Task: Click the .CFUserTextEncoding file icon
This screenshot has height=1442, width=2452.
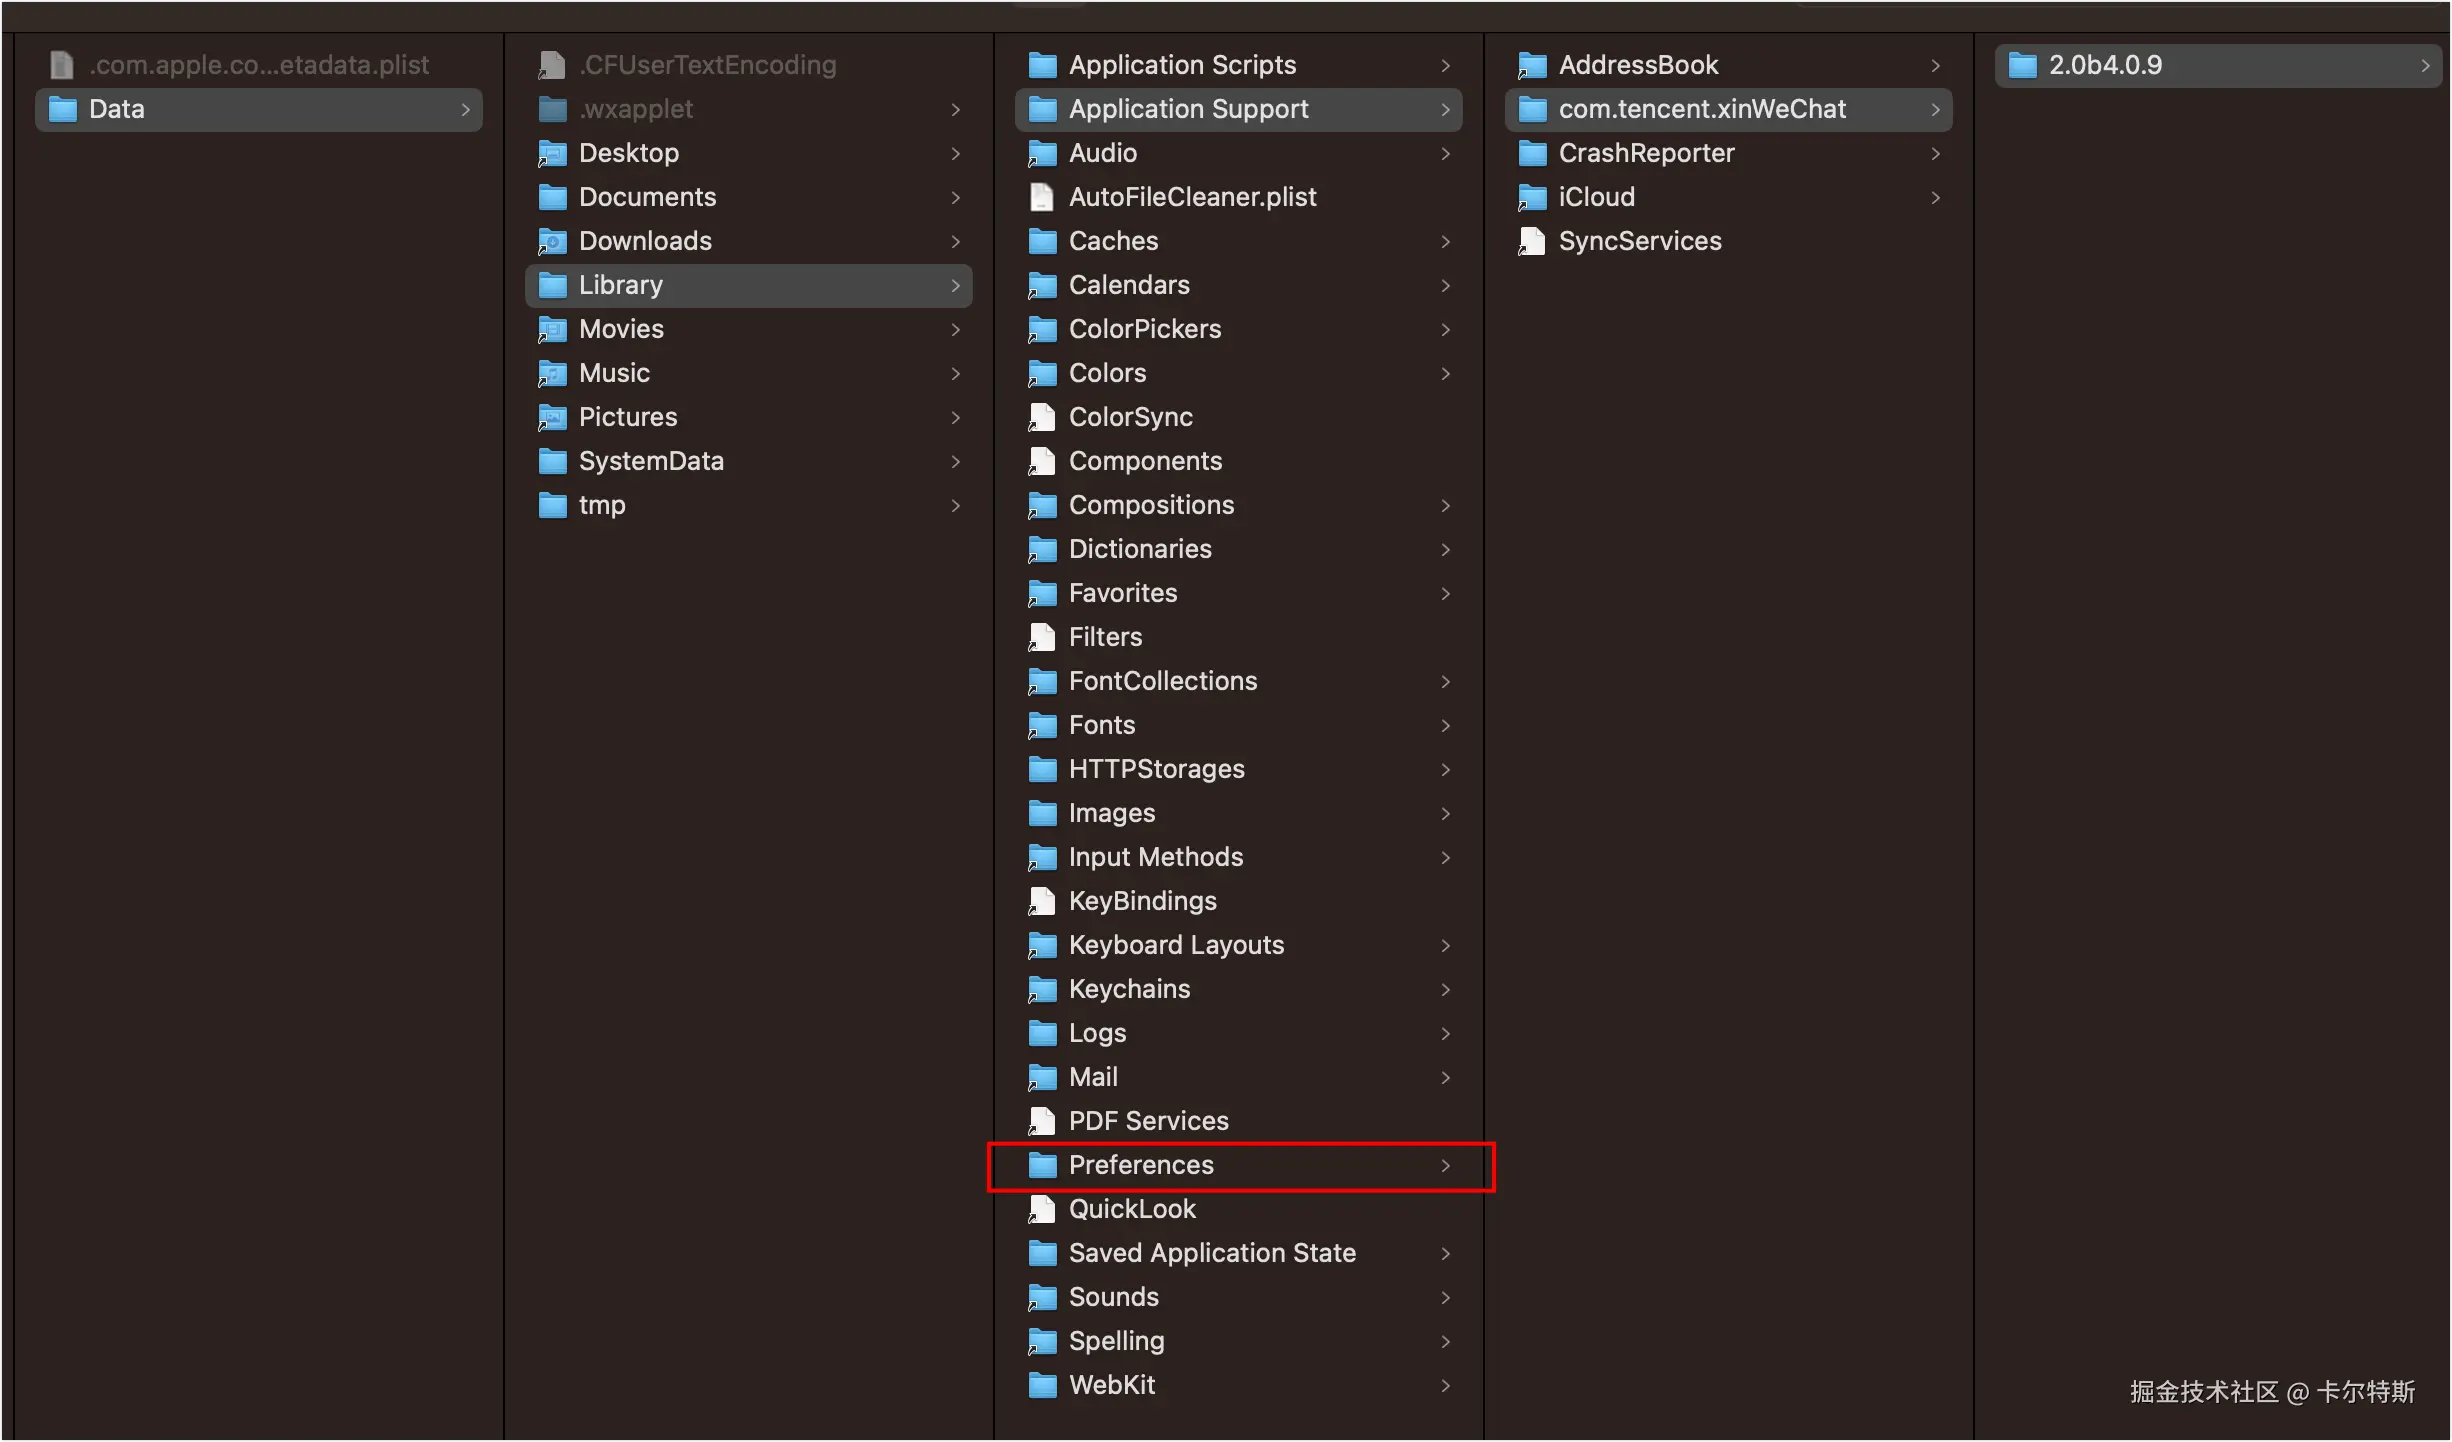Action: click(x=552, y=65)
